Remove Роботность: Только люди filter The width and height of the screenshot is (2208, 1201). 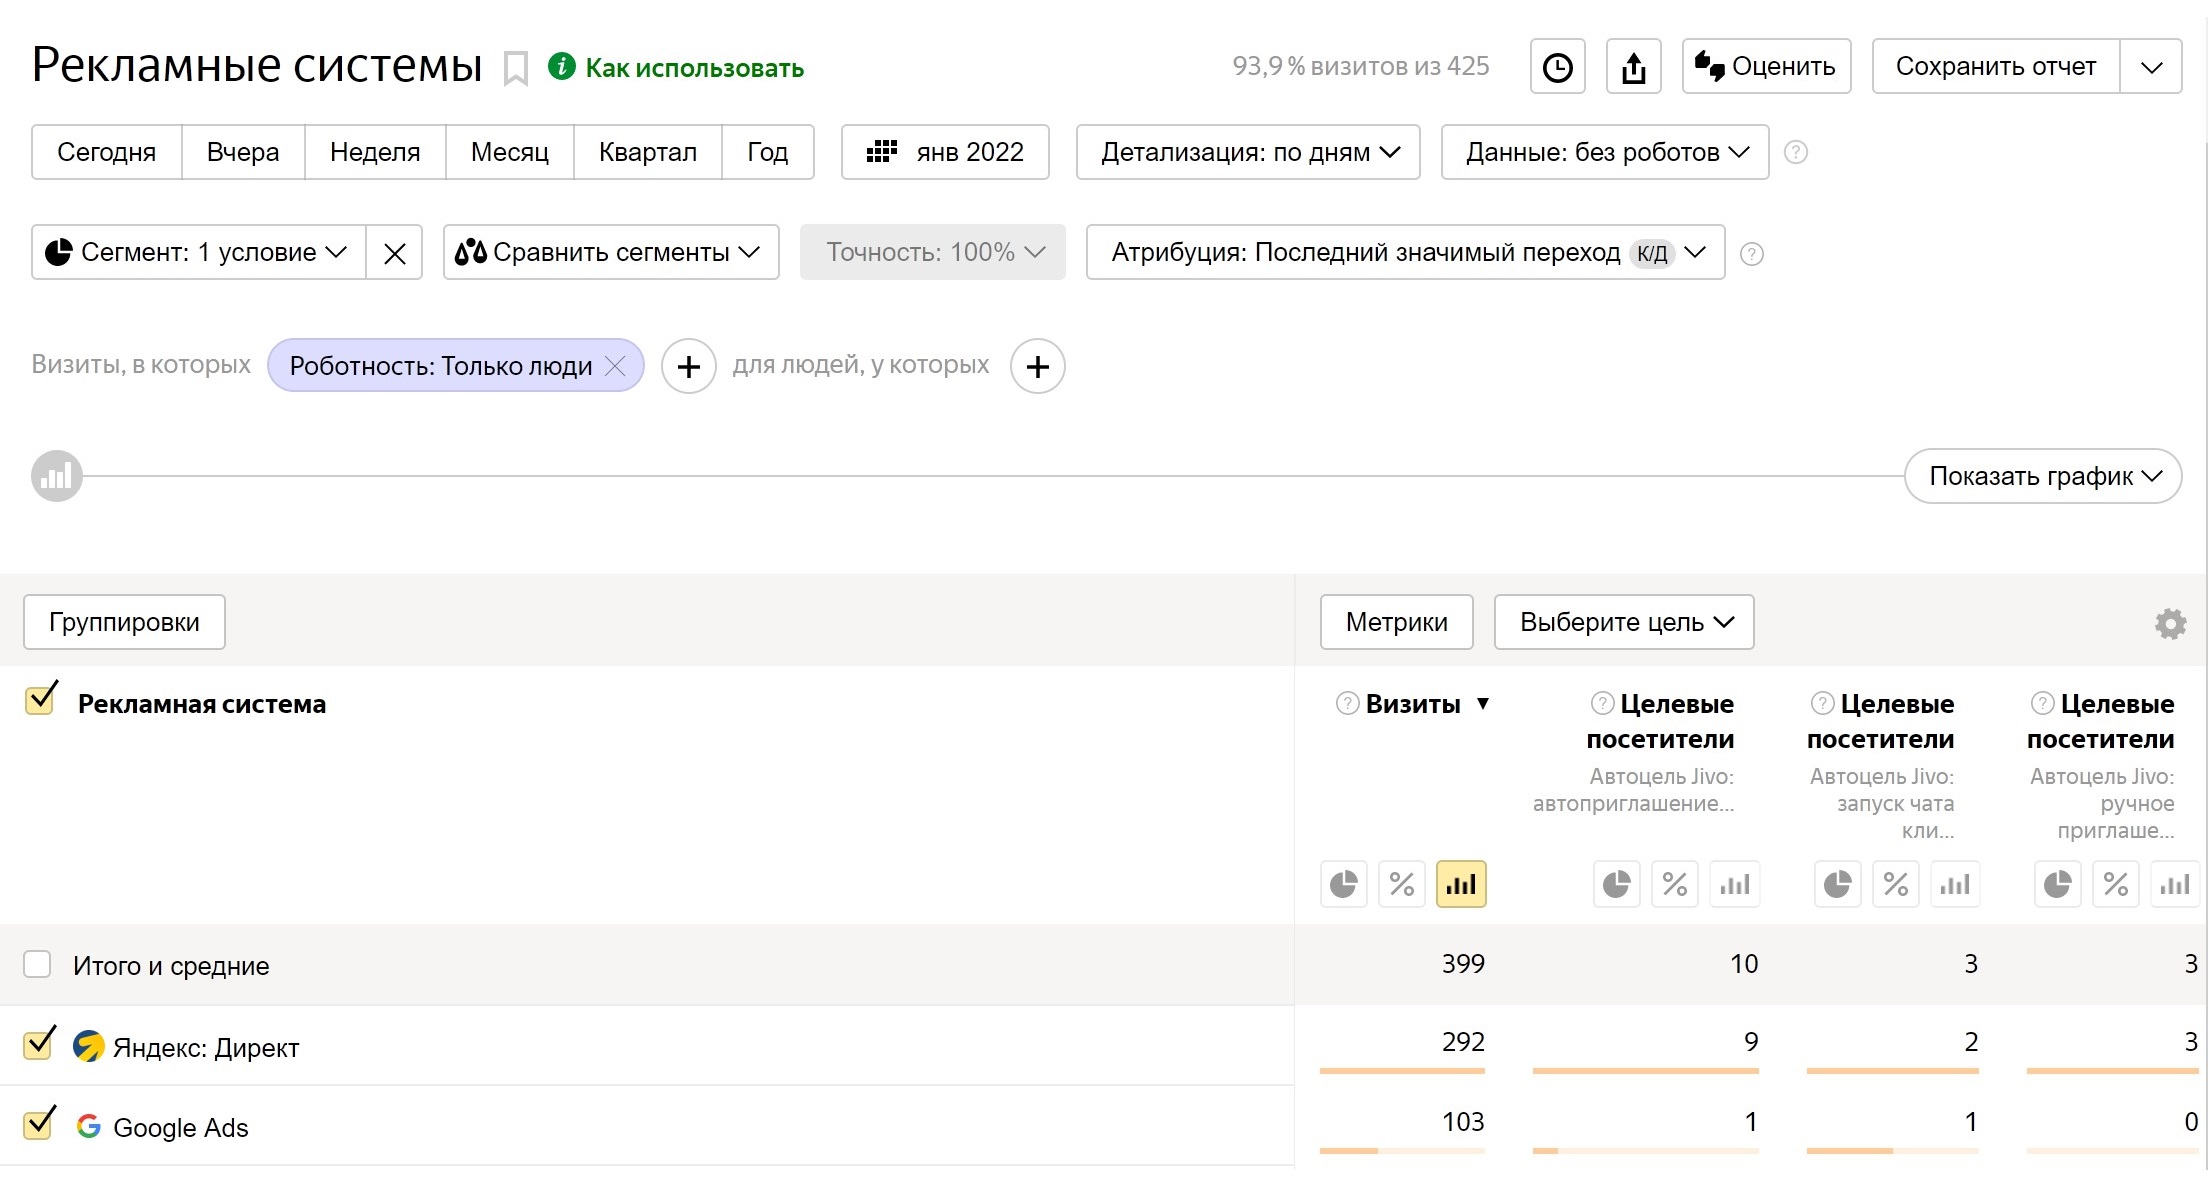(616, 366)
